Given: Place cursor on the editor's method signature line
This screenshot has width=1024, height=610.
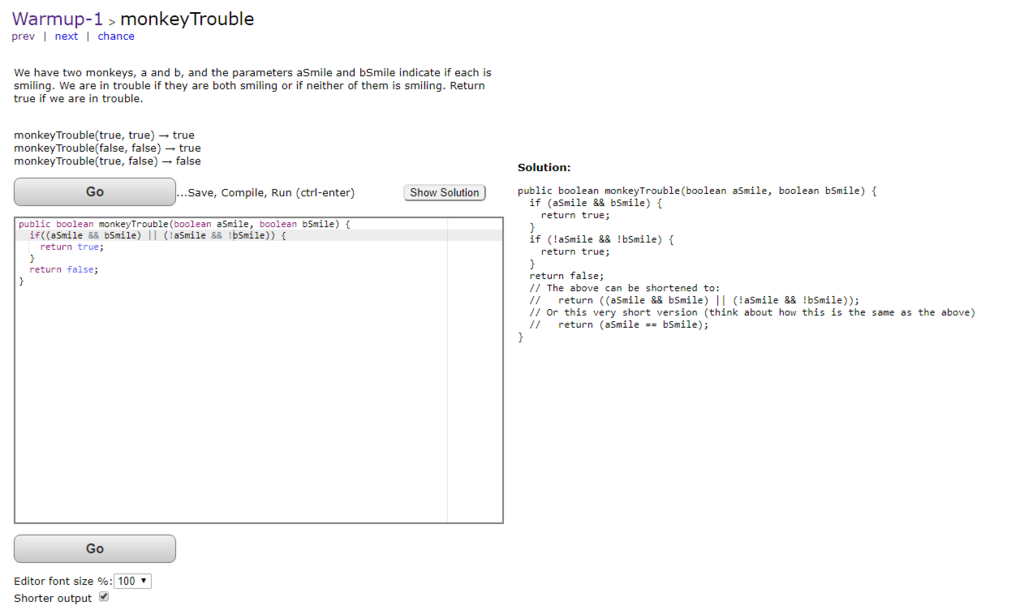Looking at the screenshot, I should tap(184, 224).
